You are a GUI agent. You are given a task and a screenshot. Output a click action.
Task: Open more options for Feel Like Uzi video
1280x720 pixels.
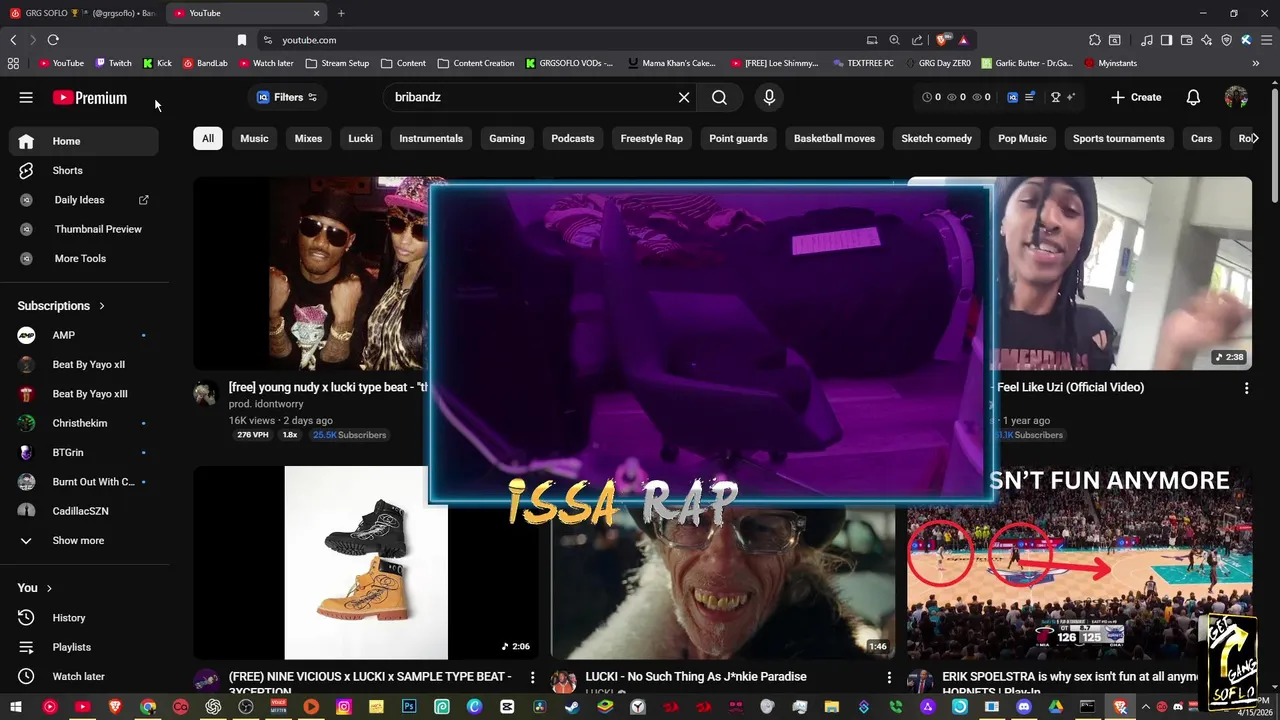click(x=1246, y=388)
